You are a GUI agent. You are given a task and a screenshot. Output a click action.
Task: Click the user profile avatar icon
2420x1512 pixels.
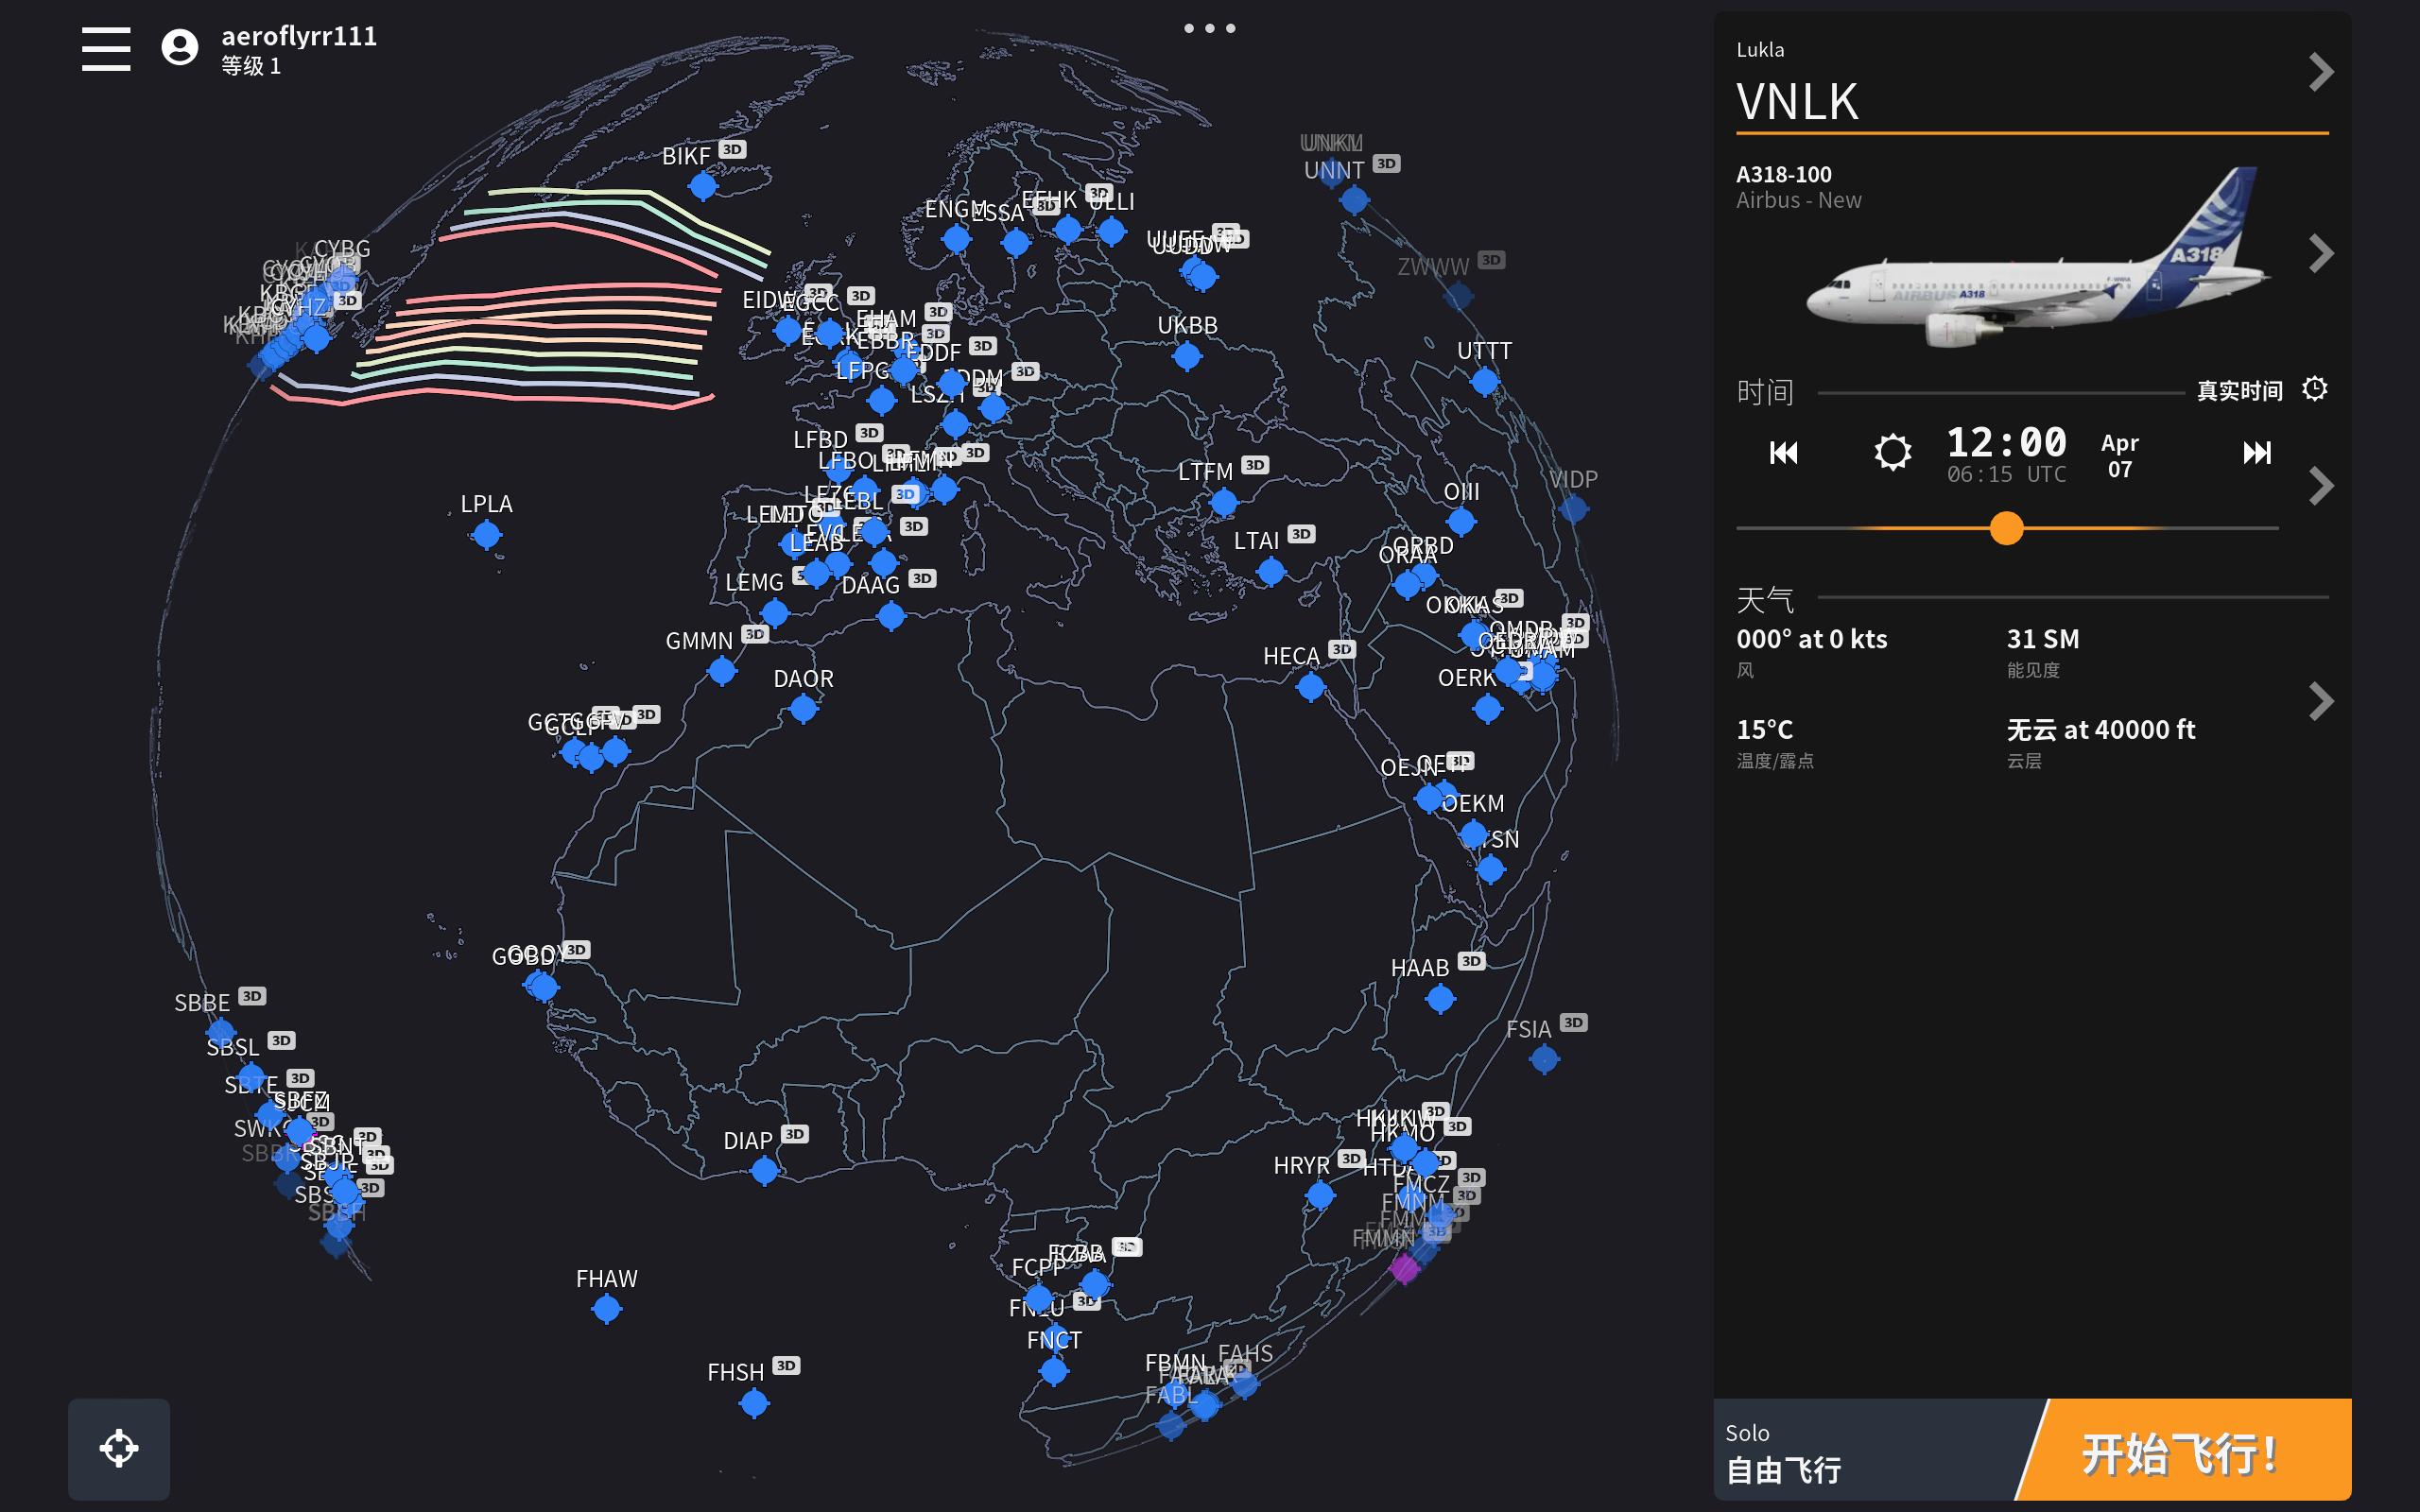click(180, 47)
